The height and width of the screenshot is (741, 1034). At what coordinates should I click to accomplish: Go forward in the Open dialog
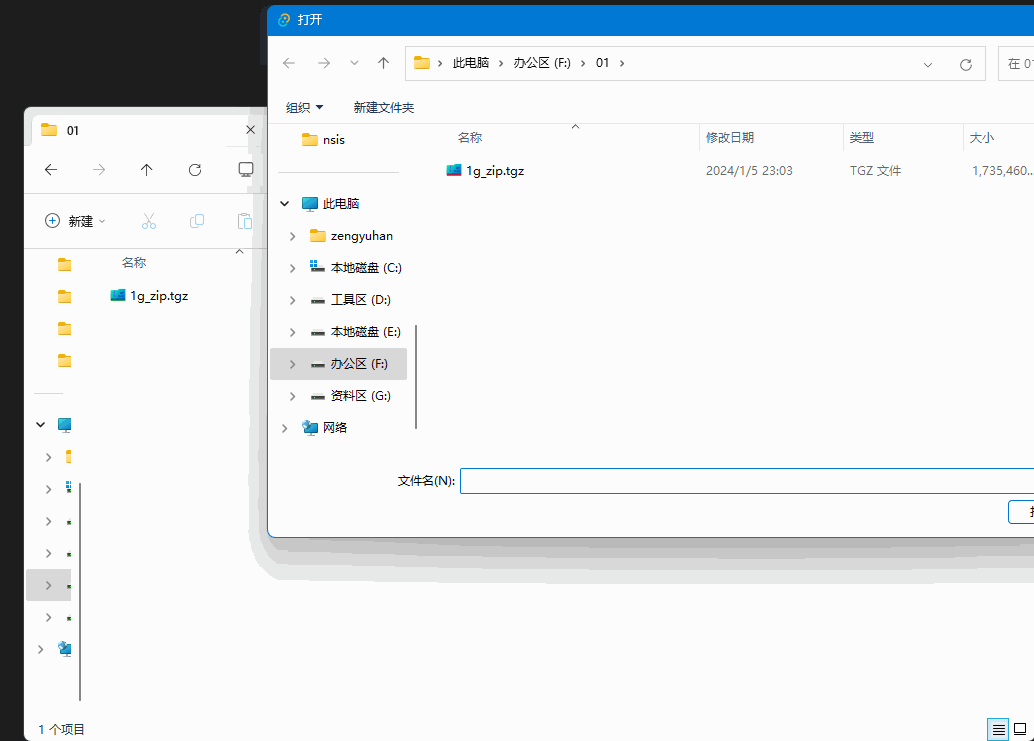pyautogui.click(x=324, y=63)
